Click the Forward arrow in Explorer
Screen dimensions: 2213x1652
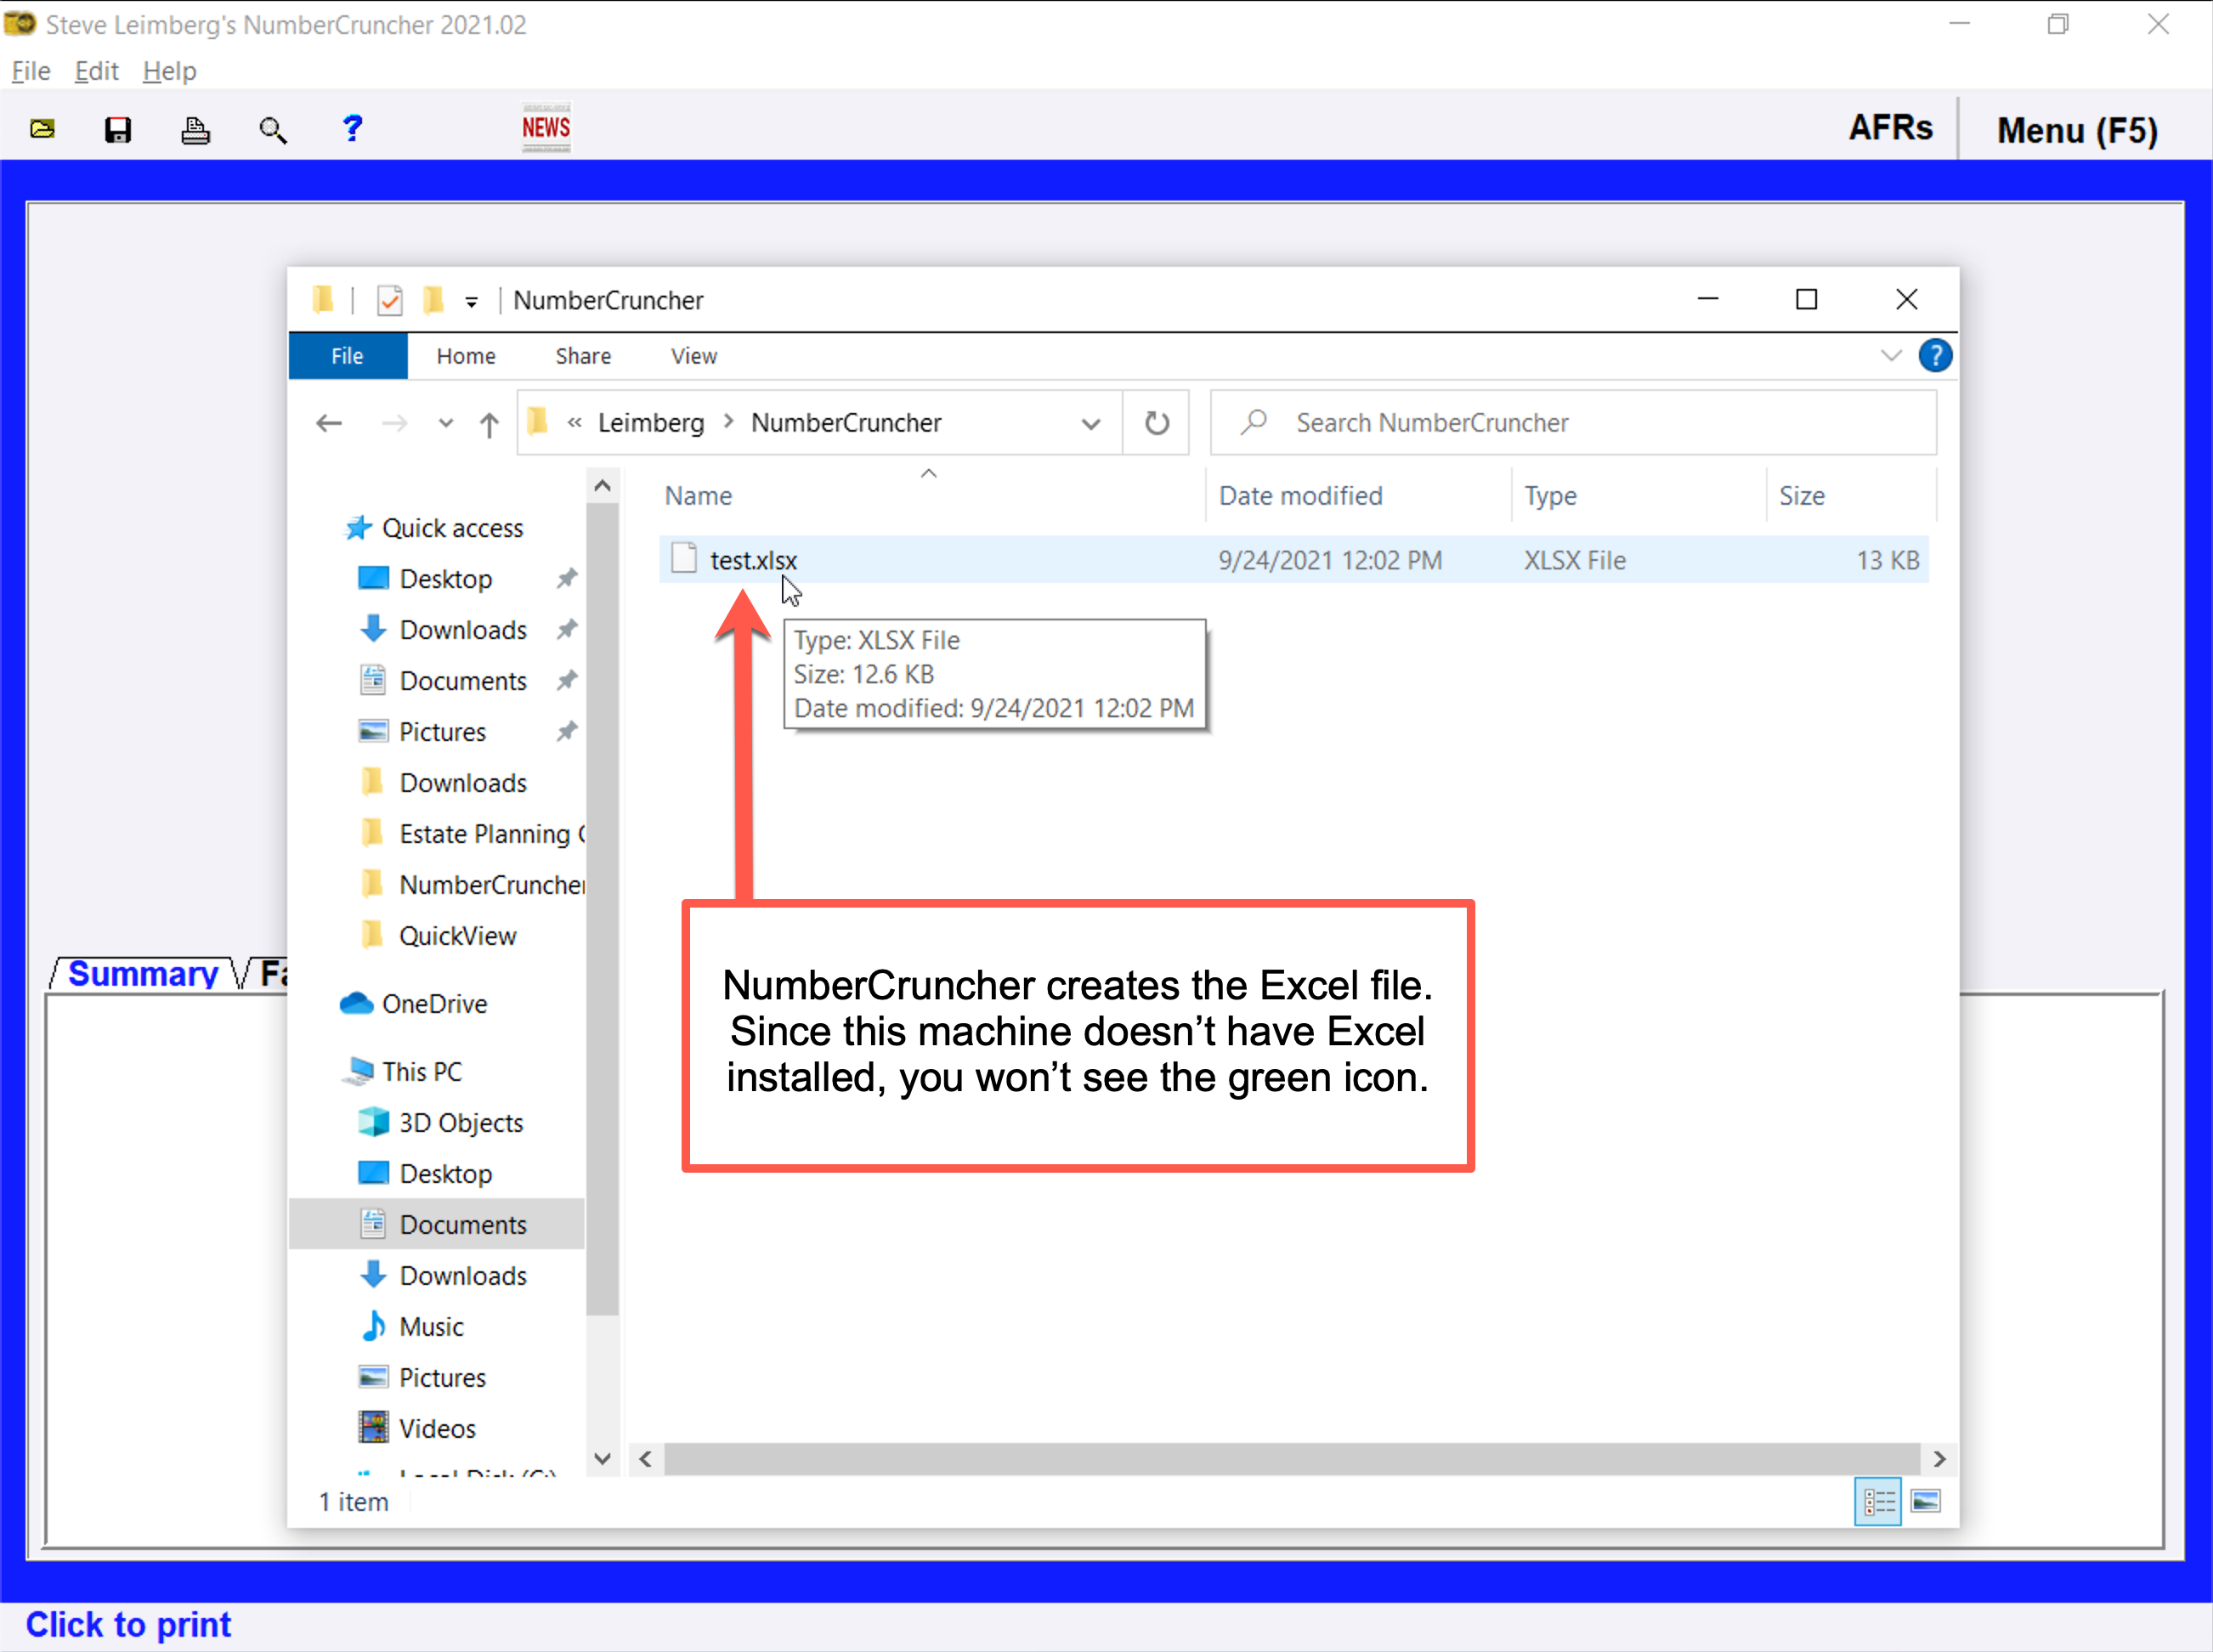[x=394, y=423]
